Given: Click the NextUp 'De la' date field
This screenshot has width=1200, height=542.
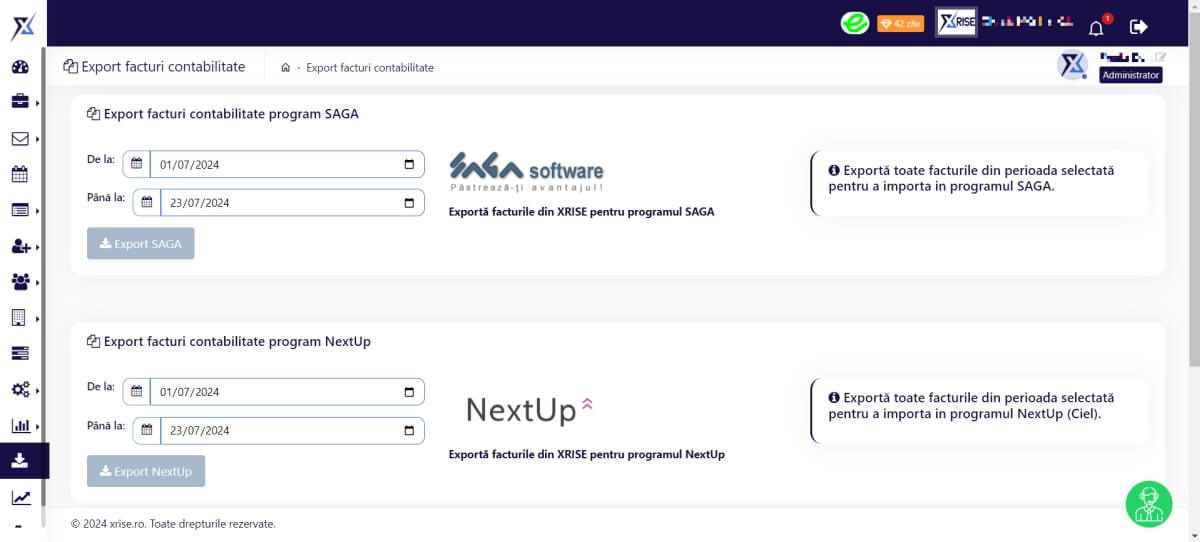Looking at the screenshot, I should 288,392.
